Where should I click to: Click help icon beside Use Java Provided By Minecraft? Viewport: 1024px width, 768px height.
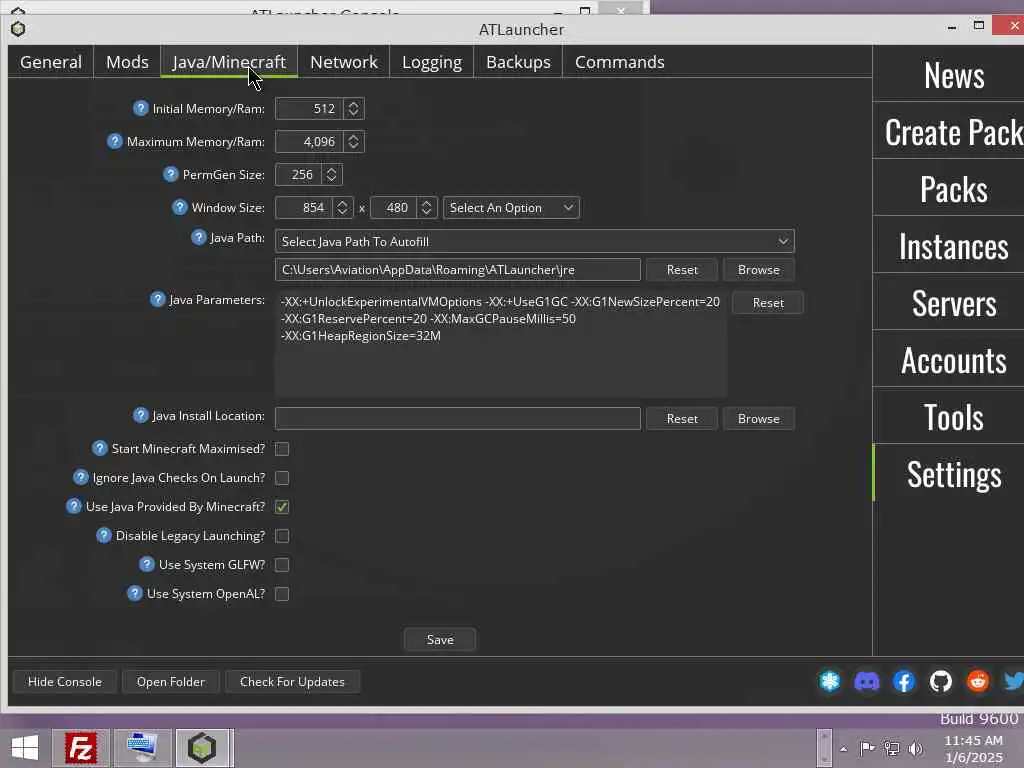coord(74,506)
